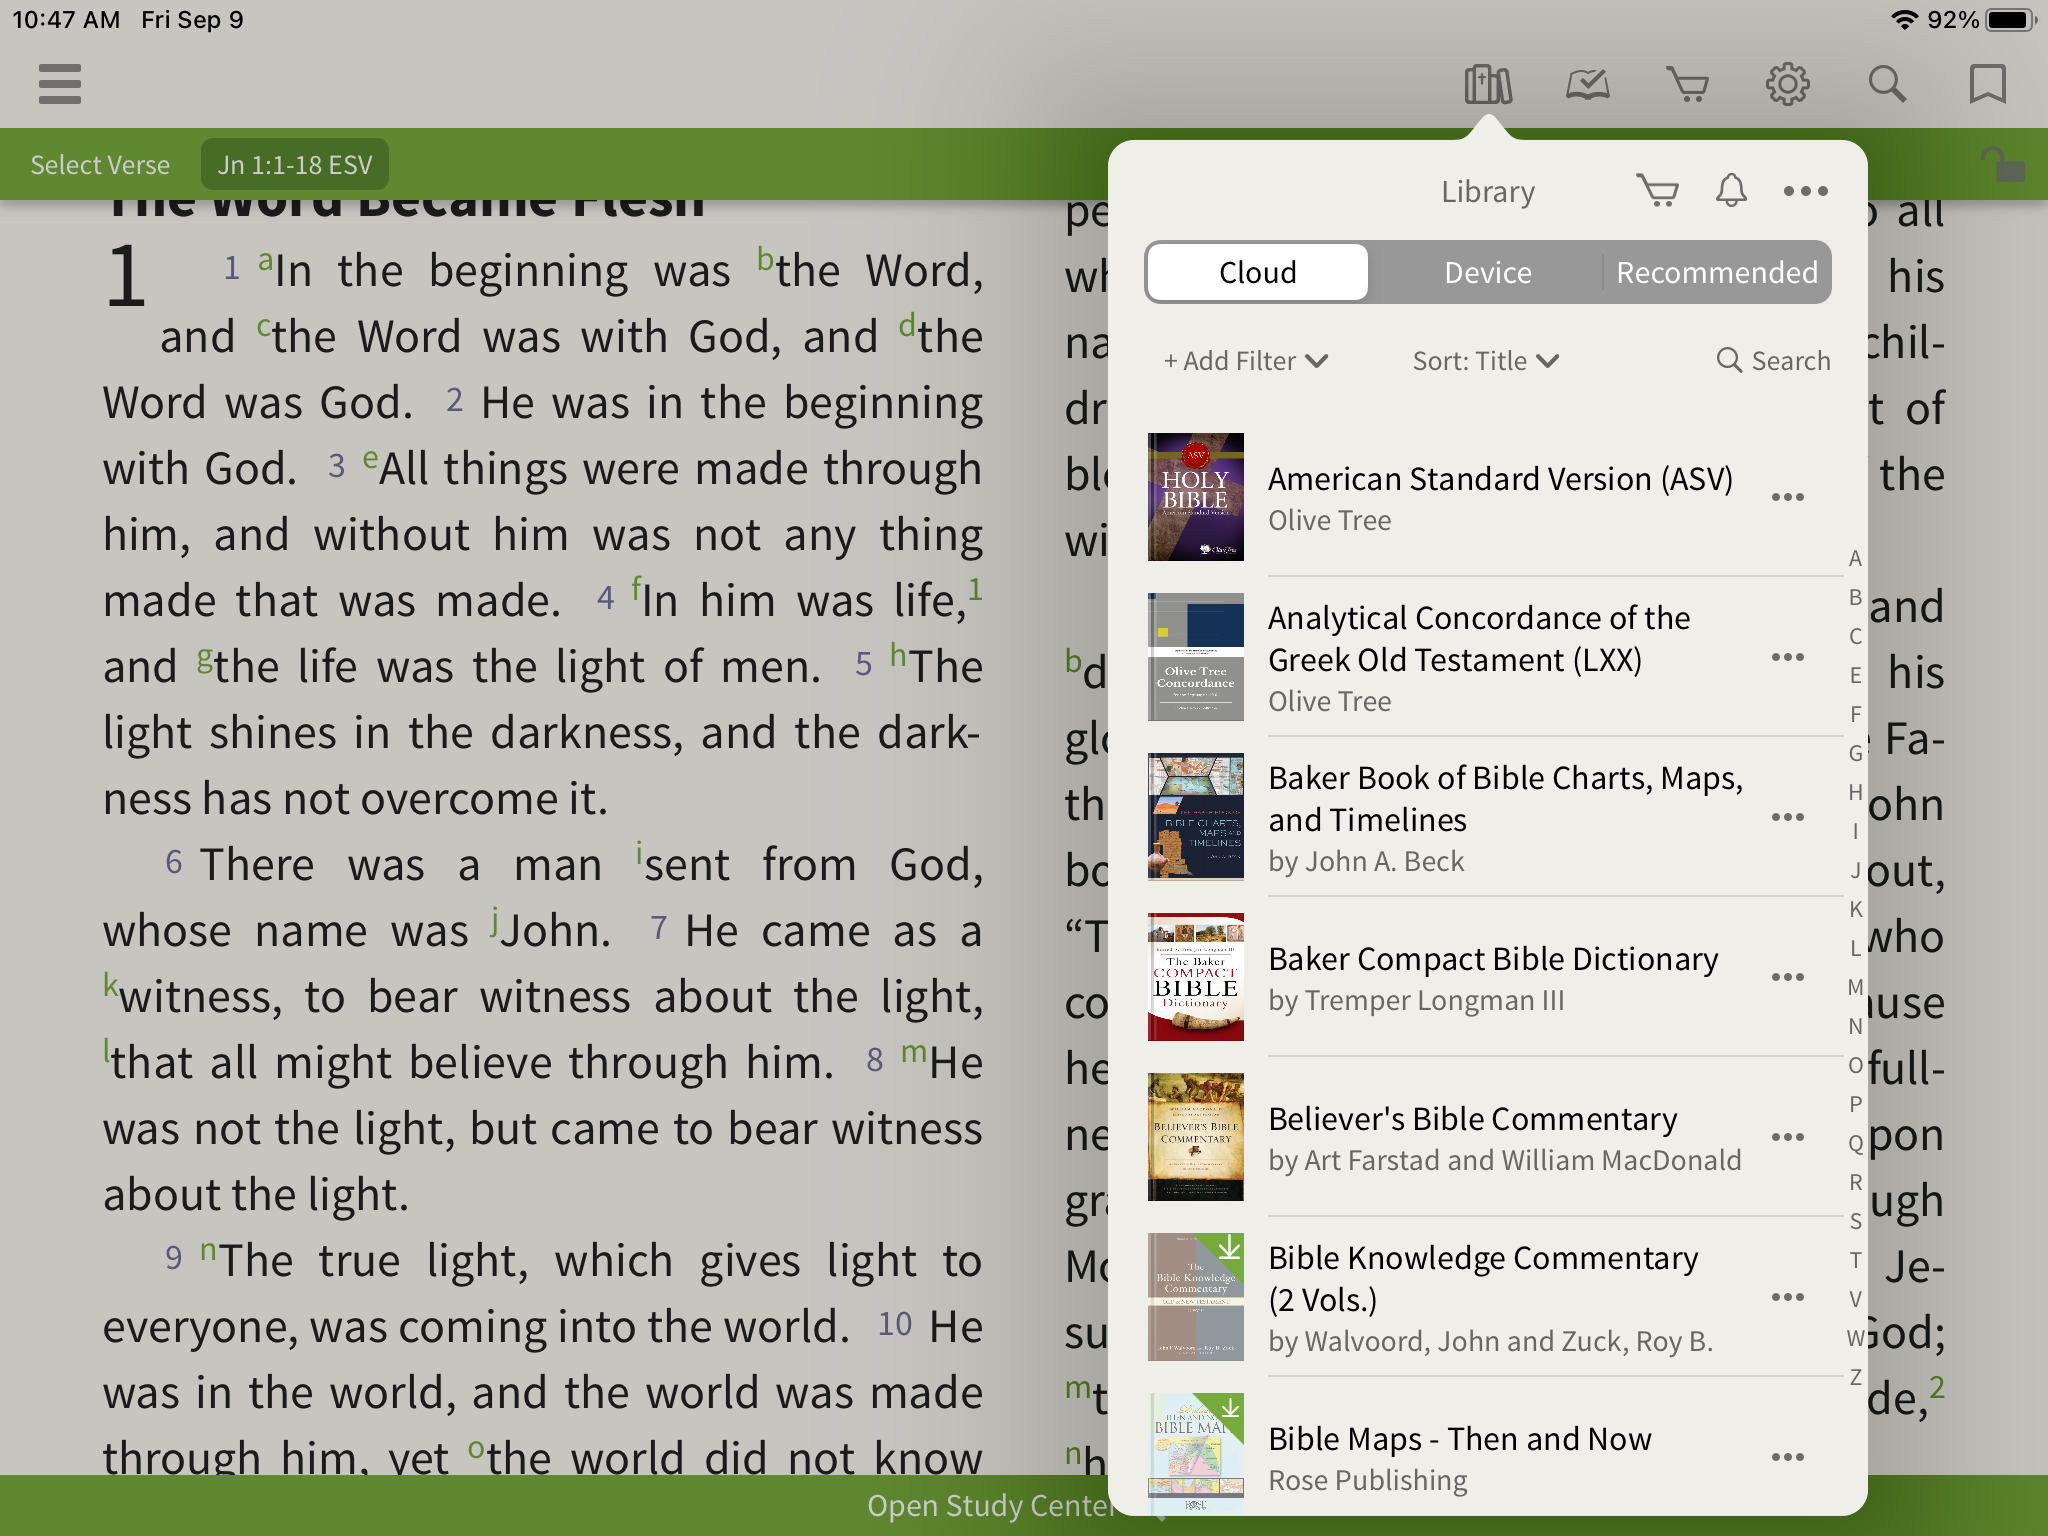Tap Open Study Center at bottom
Screen dimensions: 2048x1536
990,1506
